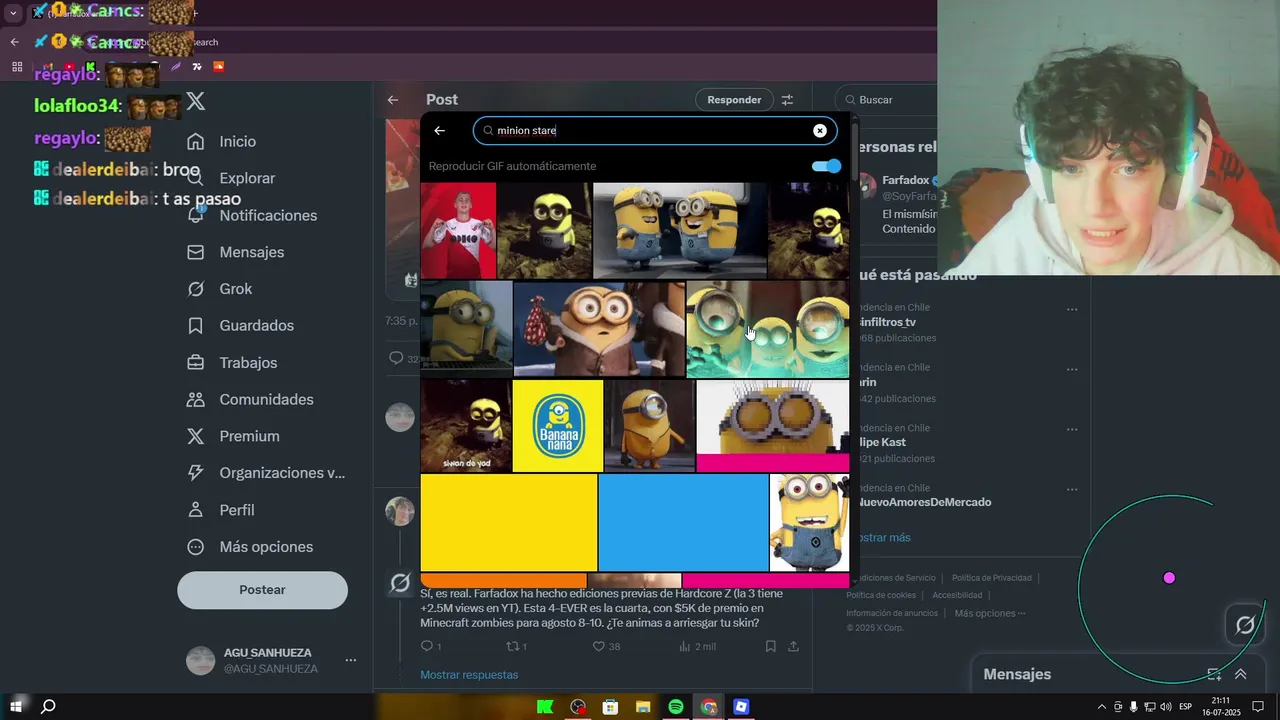This screenshot has width=1280, height=720.
Task: Click the Responder button
Action: [x=734, y=100]
